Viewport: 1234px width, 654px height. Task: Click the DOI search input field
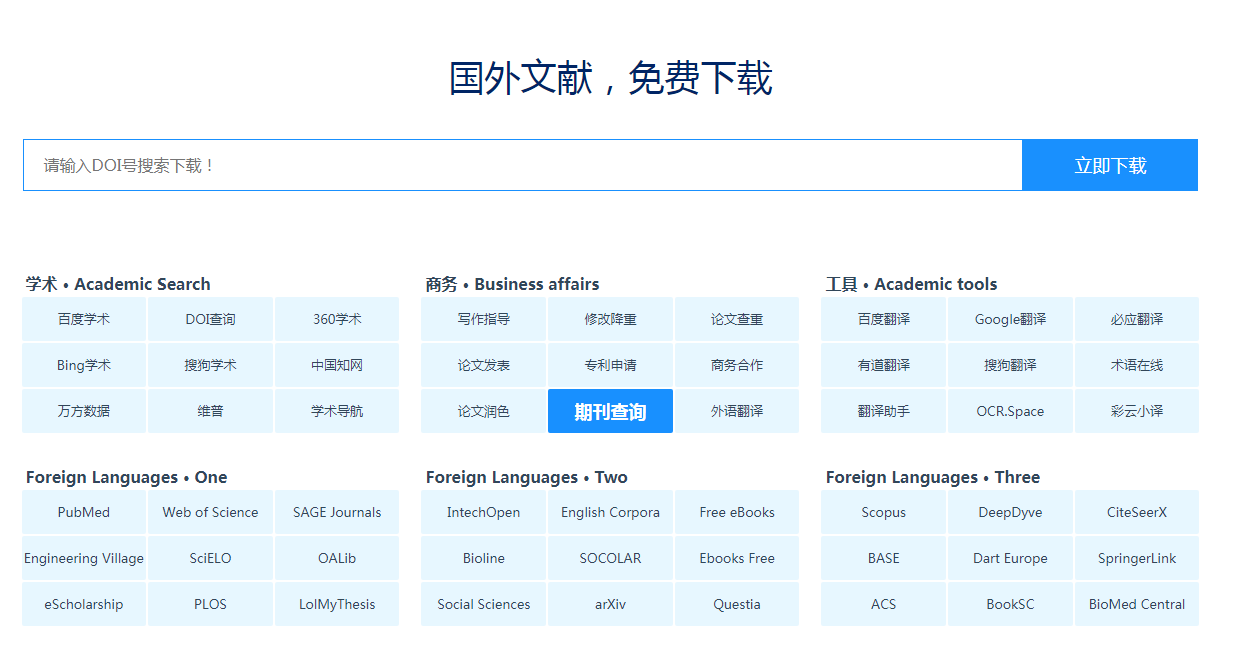522,165
